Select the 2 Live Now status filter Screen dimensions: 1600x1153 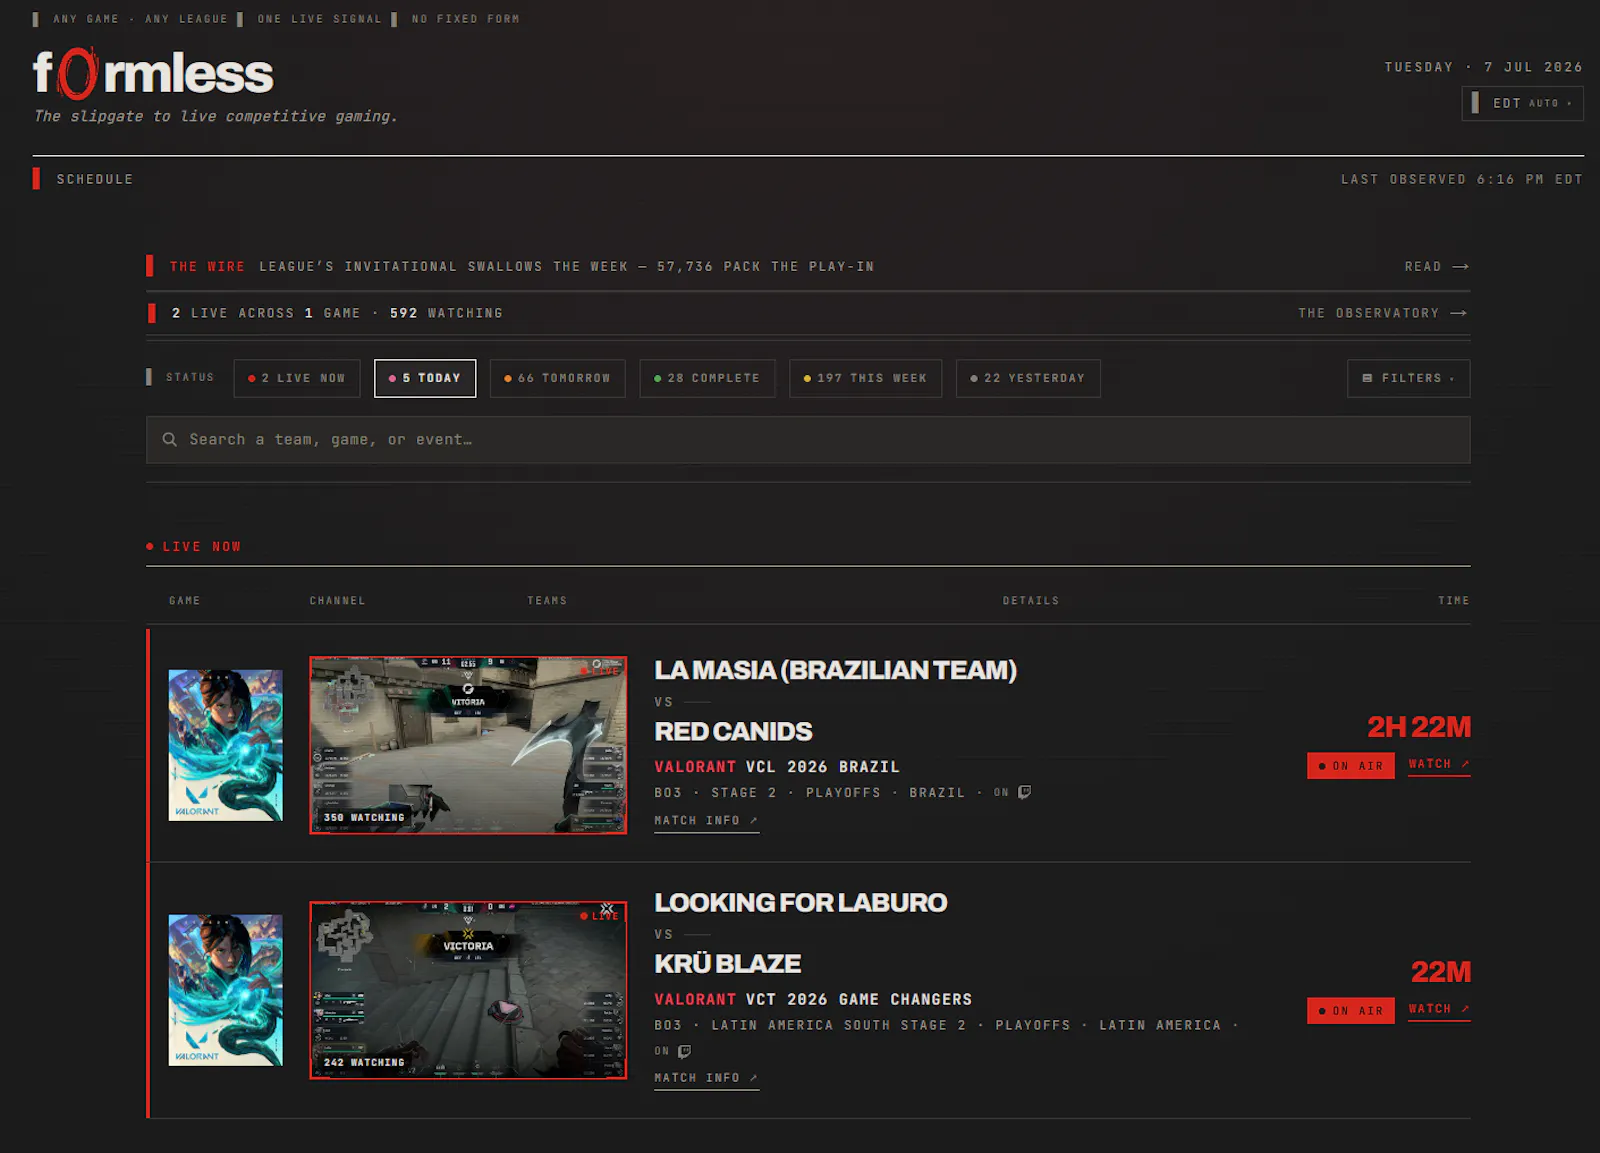(297, 378)
